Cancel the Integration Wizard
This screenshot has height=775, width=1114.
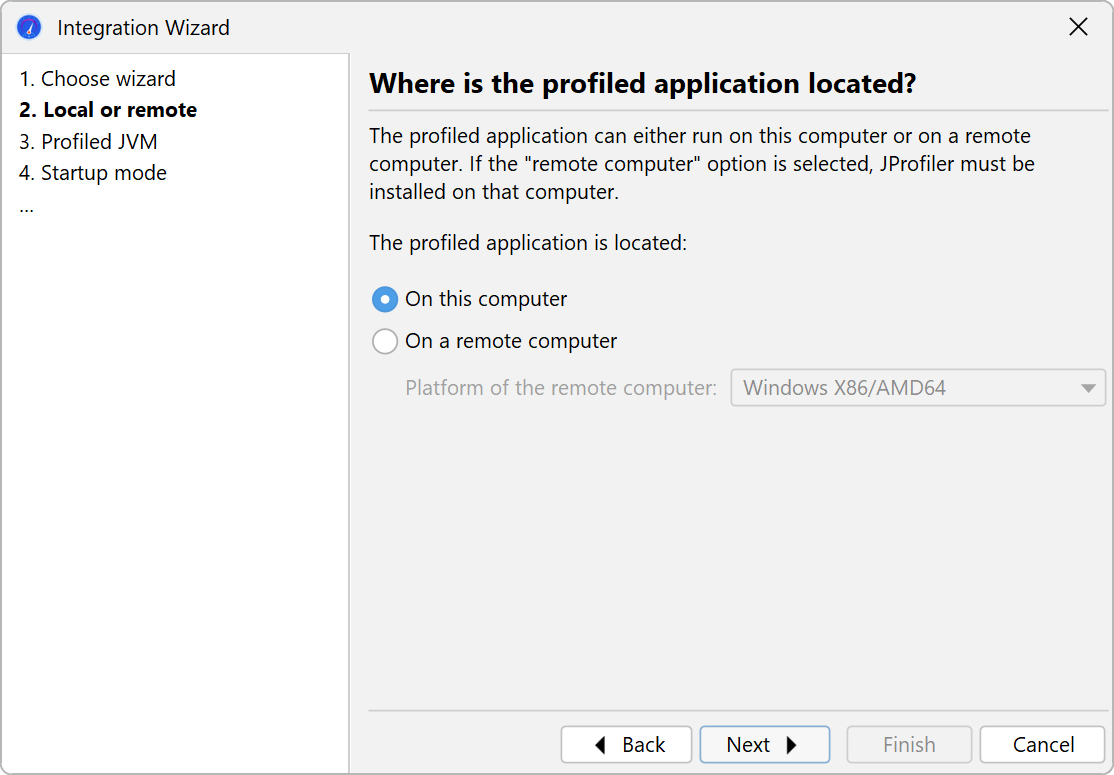tap(1042, 745)
